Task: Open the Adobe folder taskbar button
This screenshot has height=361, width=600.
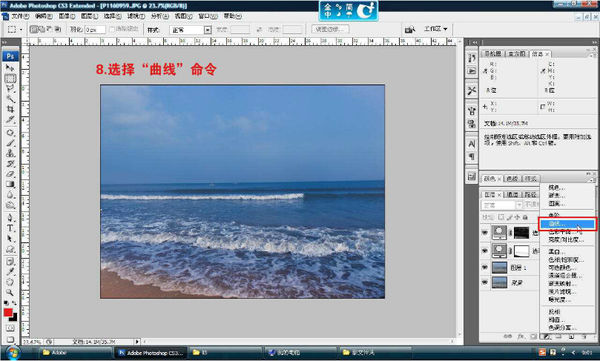Action: 76,353
